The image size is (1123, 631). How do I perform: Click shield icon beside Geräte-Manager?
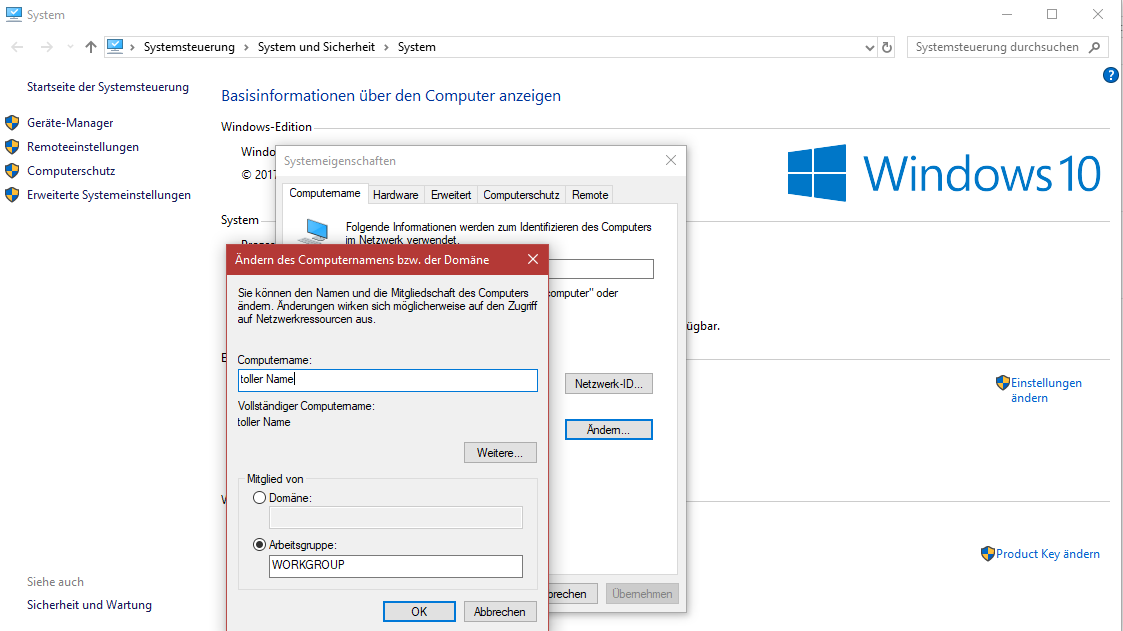[12, 123]
